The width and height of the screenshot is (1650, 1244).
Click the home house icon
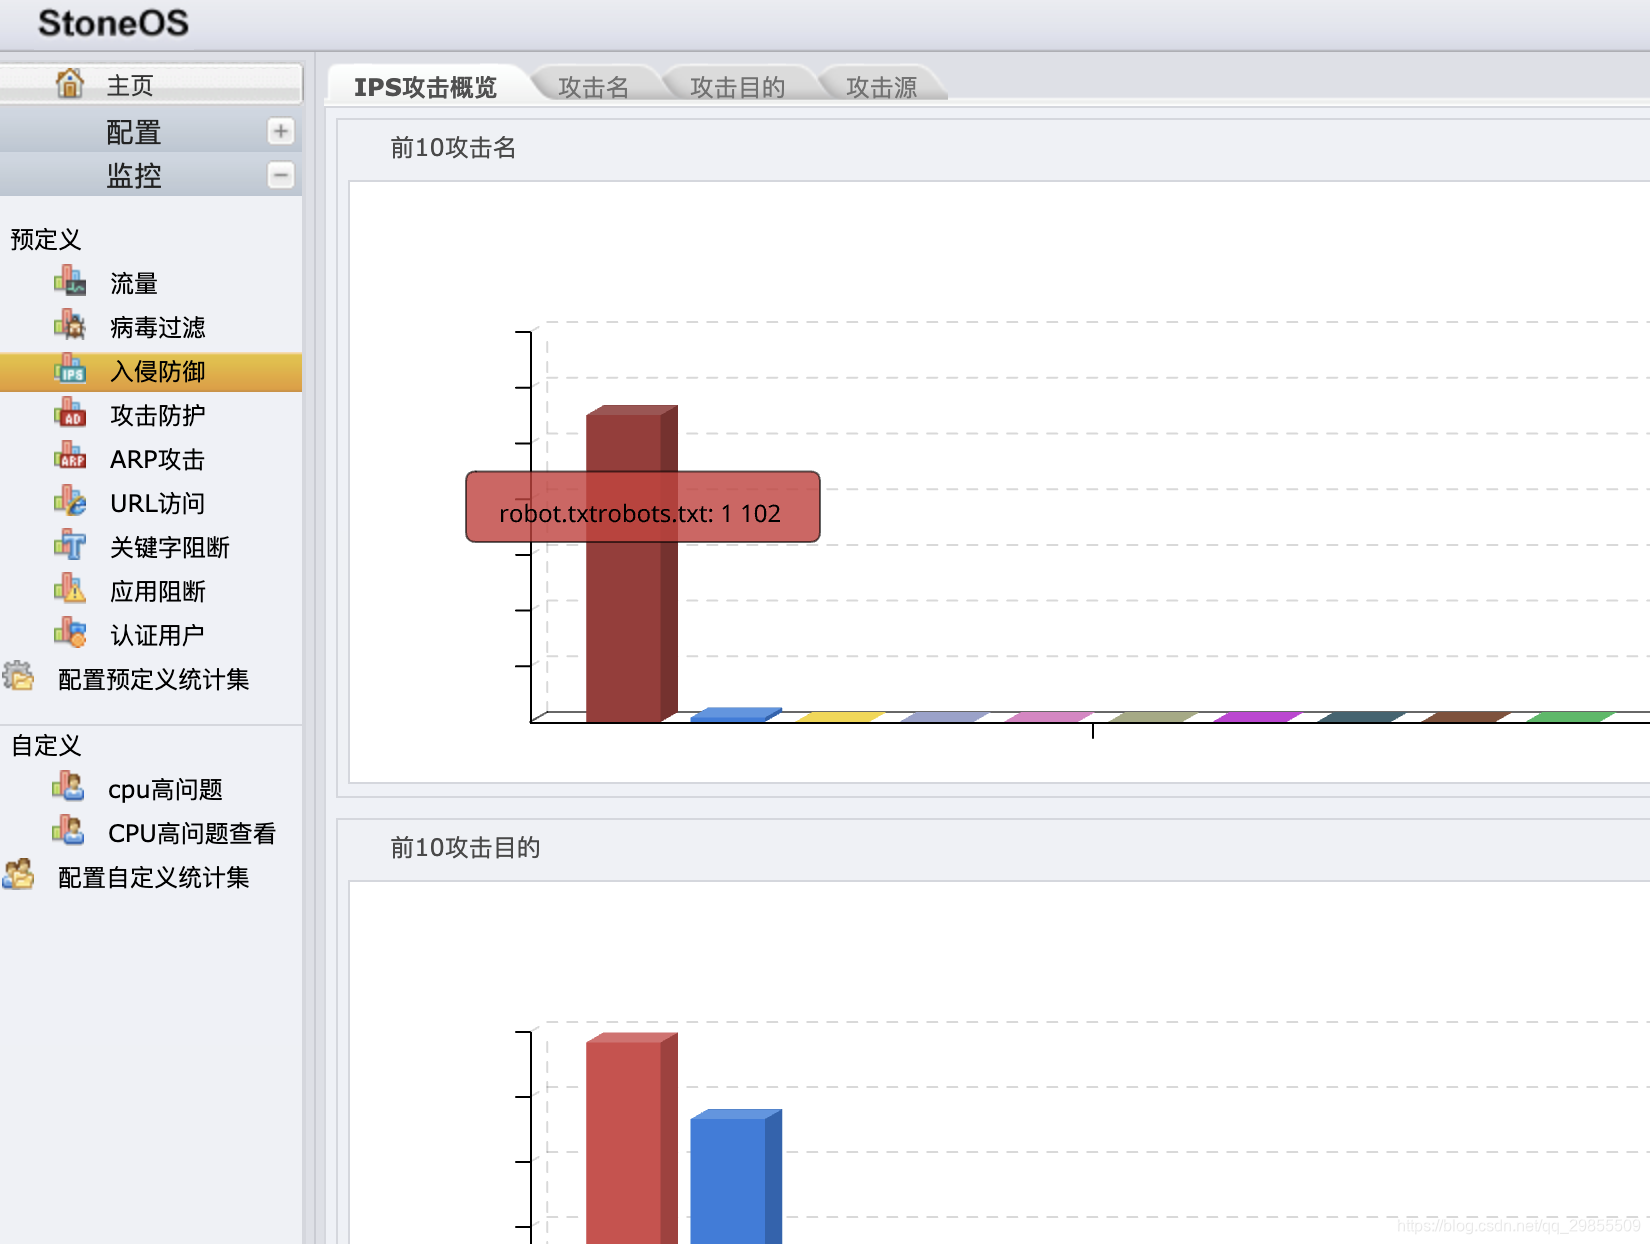[x=69, y=83]
